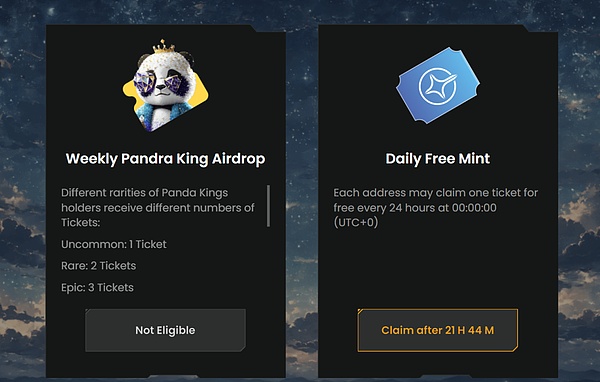Click the Not Eligible button
Image resolution: width=600 pixels, height=382 pixels.
[x=165, y=330]
